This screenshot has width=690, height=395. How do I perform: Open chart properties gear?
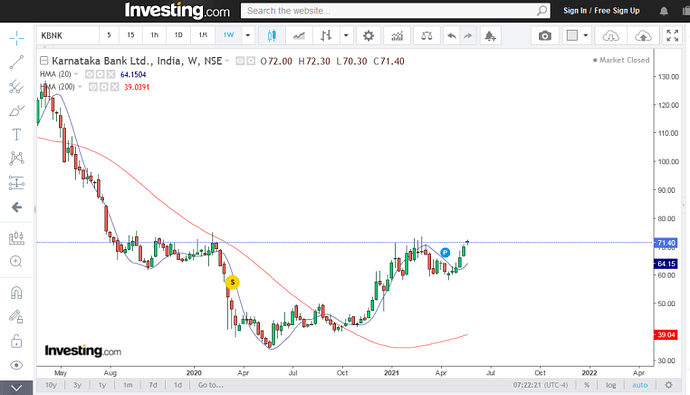click(368, 36)
